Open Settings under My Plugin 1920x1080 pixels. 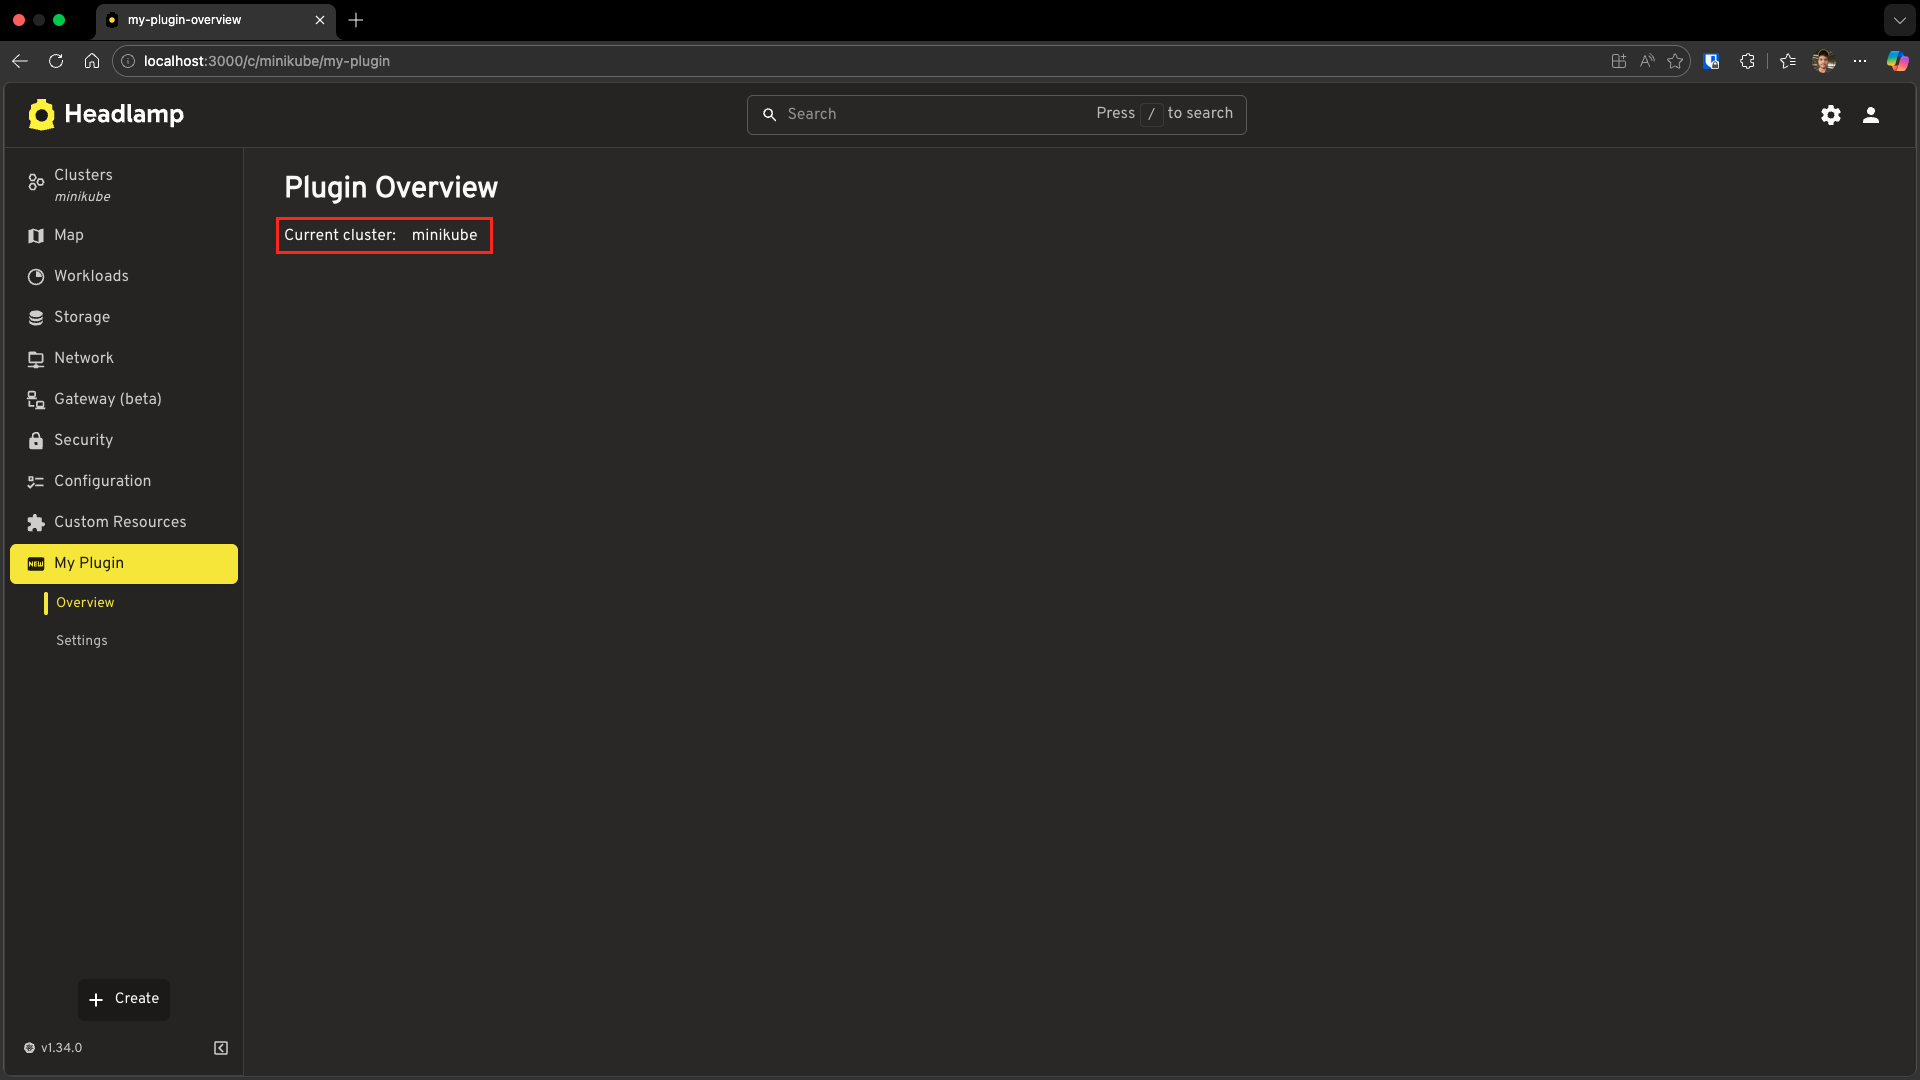[81, 640]
